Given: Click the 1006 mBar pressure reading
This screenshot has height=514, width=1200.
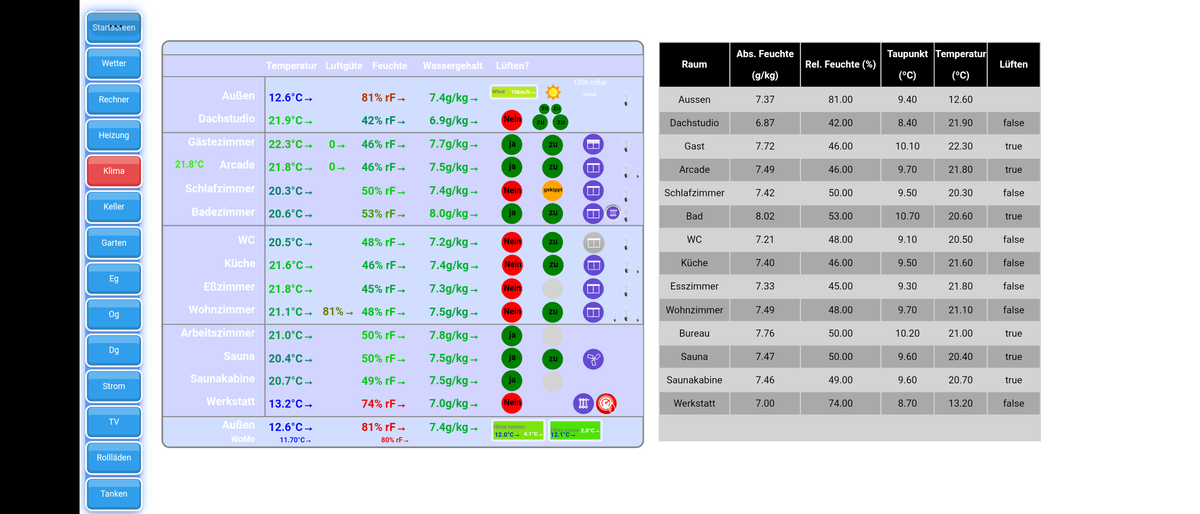Looking at the screenshot, I should coord(590,82).
